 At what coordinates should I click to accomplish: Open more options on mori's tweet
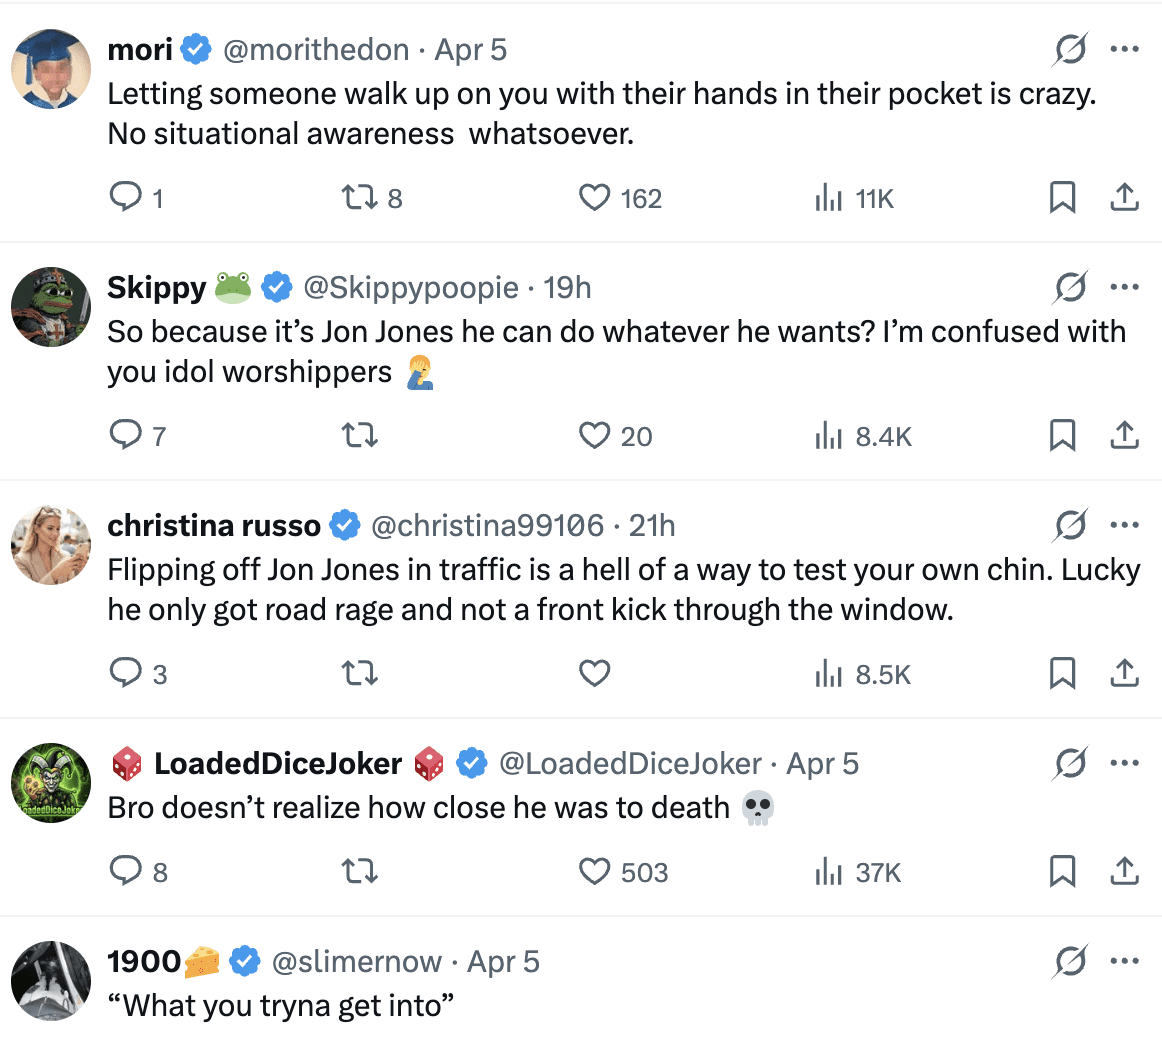coord(1125,50)
